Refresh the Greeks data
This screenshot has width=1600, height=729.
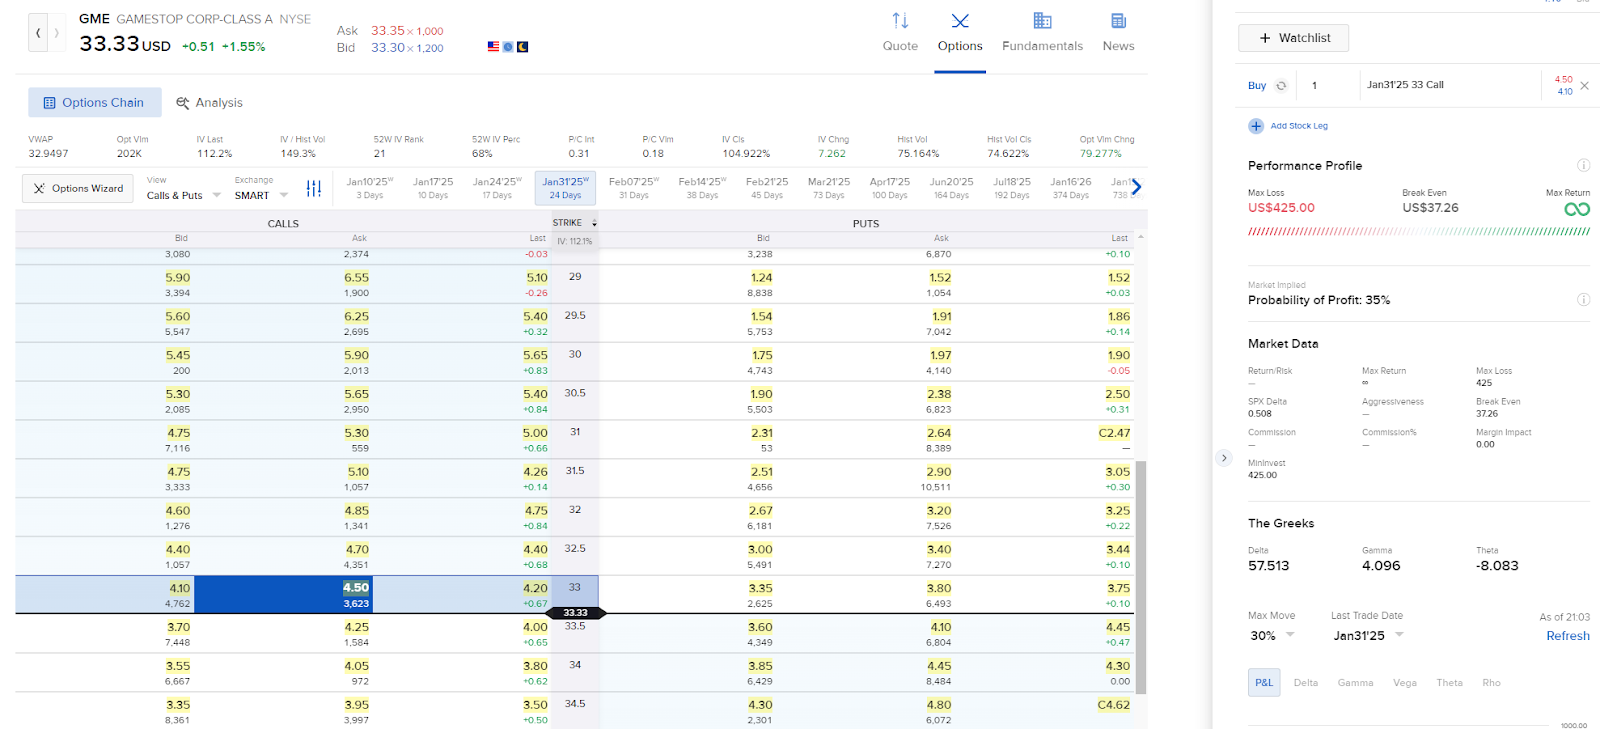[1568, 636]
